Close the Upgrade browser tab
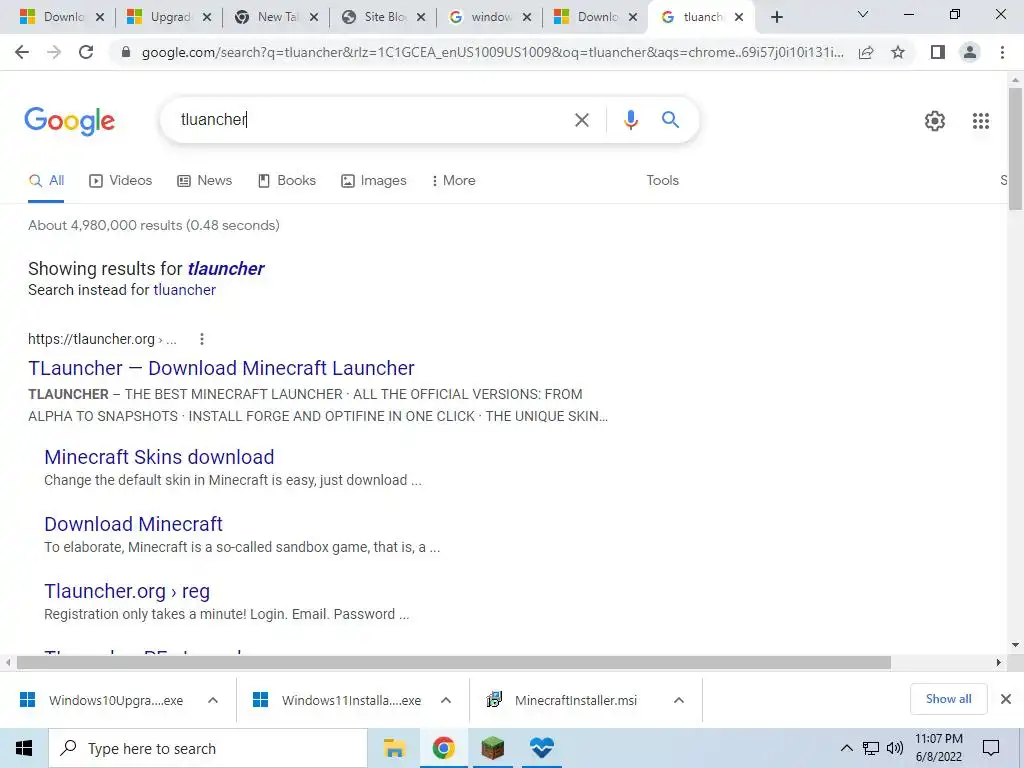 [x=207, y=18]
